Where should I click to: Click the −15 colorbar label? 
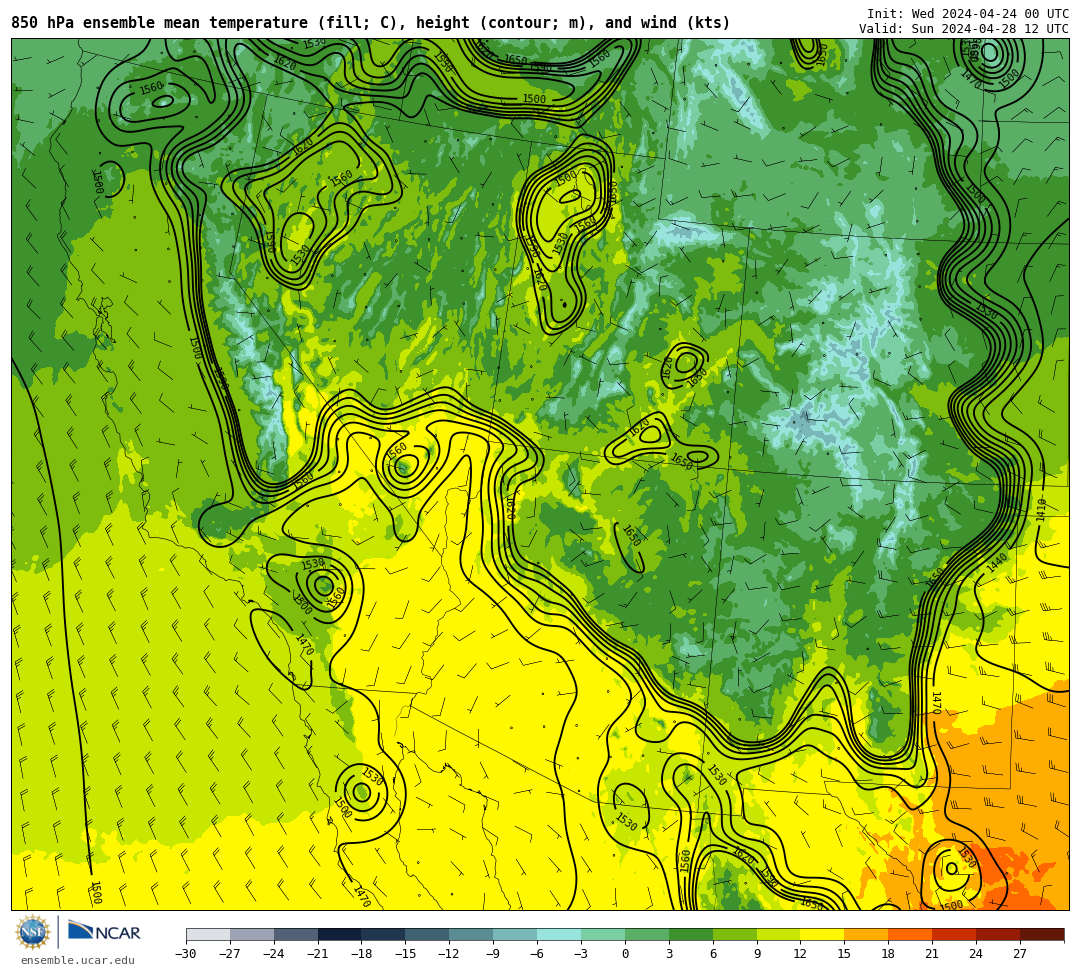(x=405, y=954)
